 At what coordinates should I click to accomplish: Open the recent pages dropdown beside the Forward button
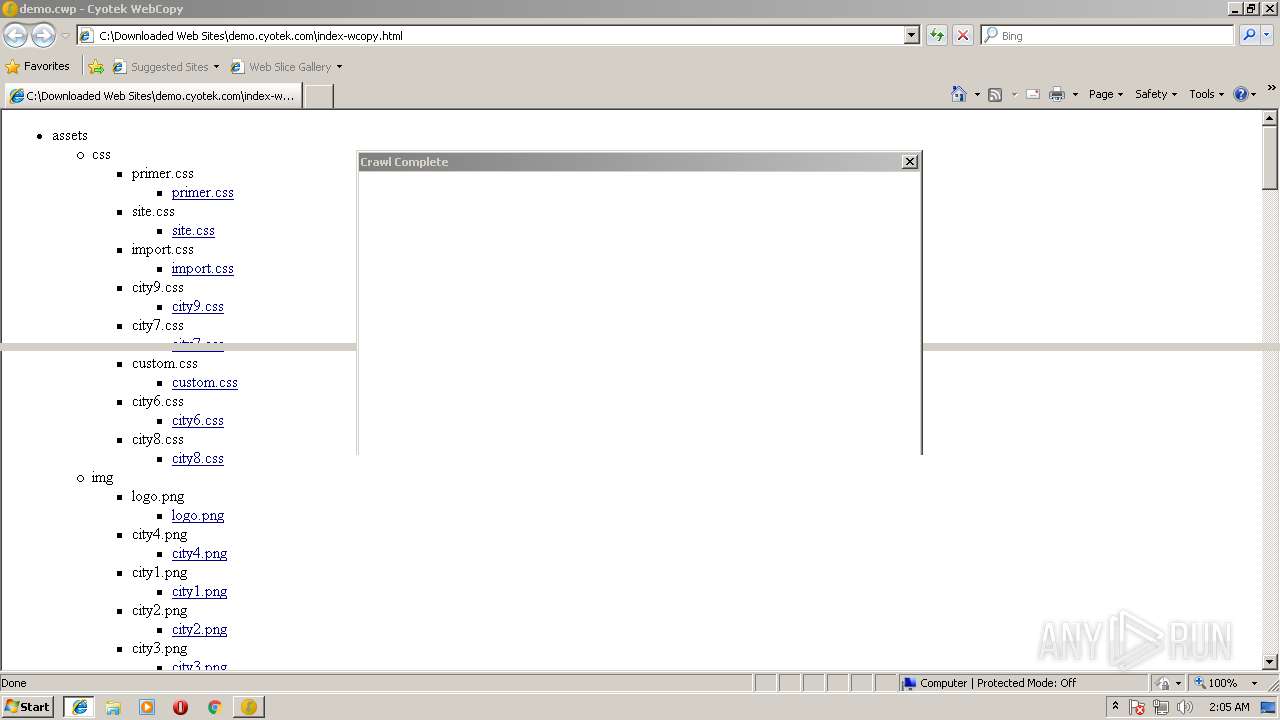65,35
